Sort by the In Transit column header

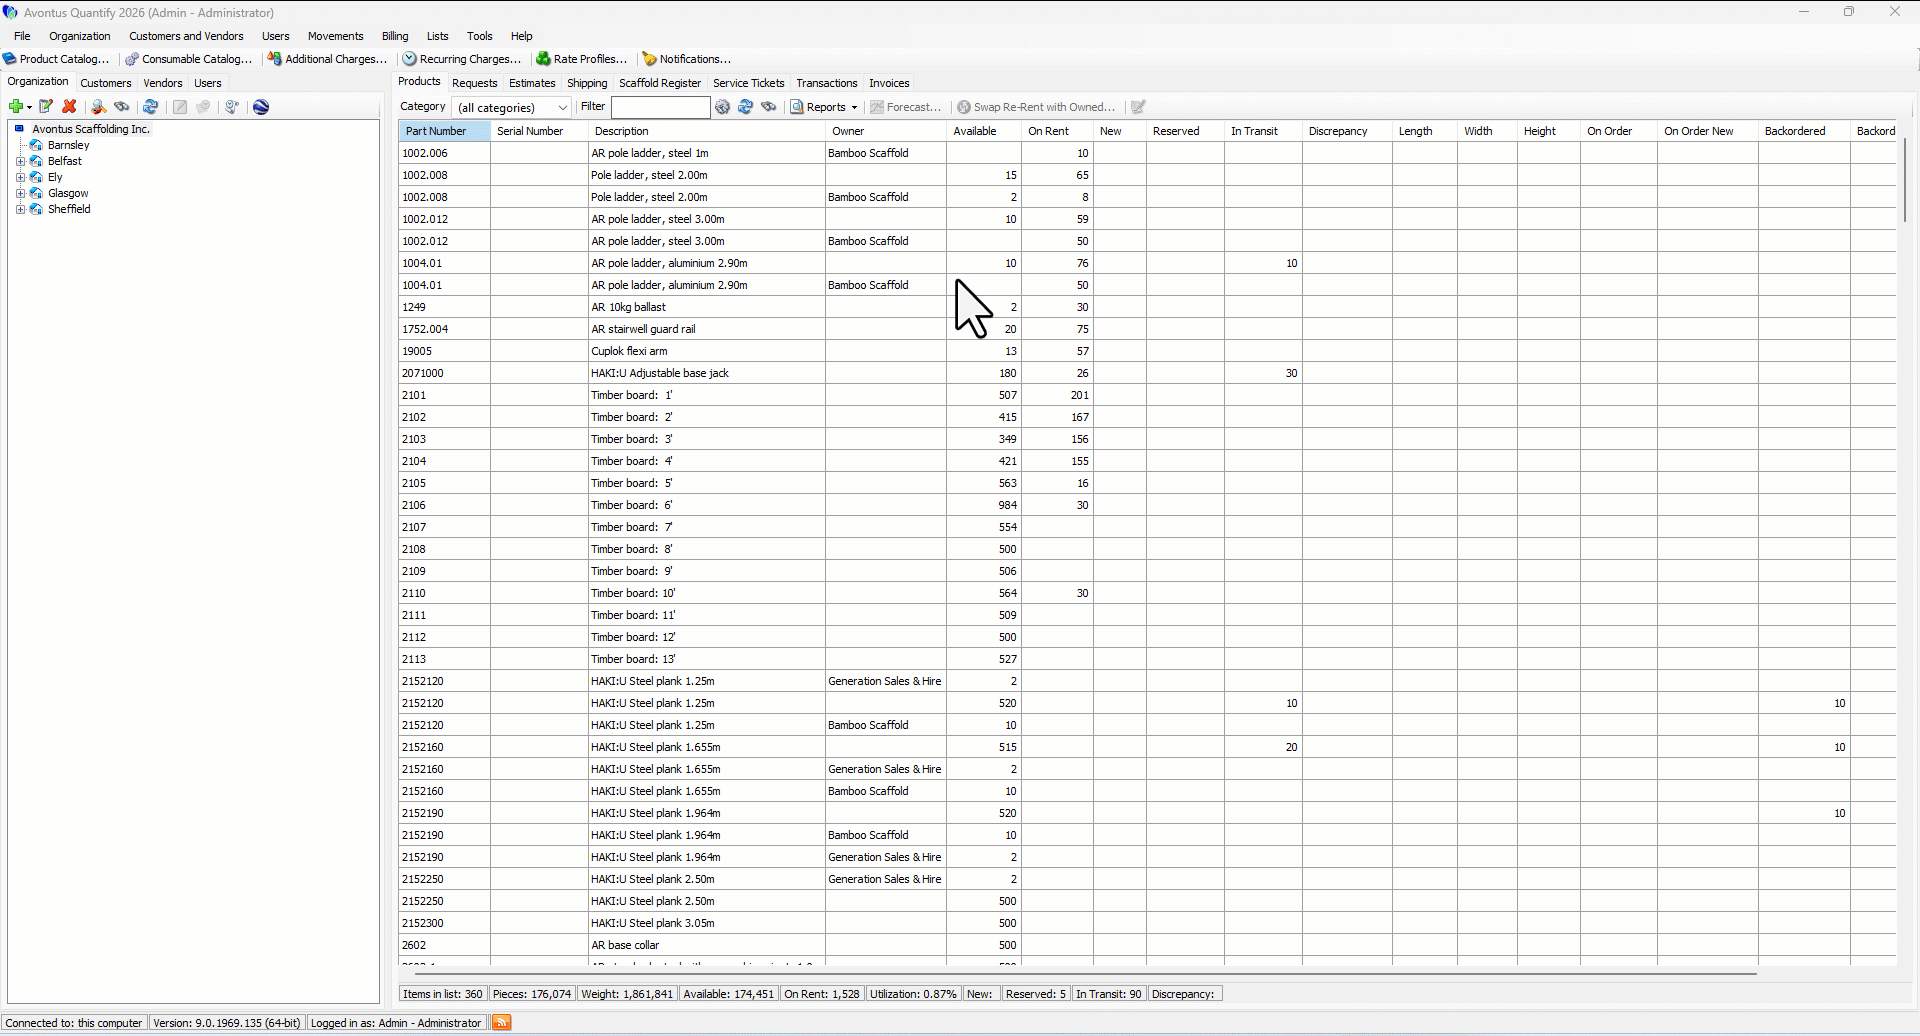(1263, 131)
